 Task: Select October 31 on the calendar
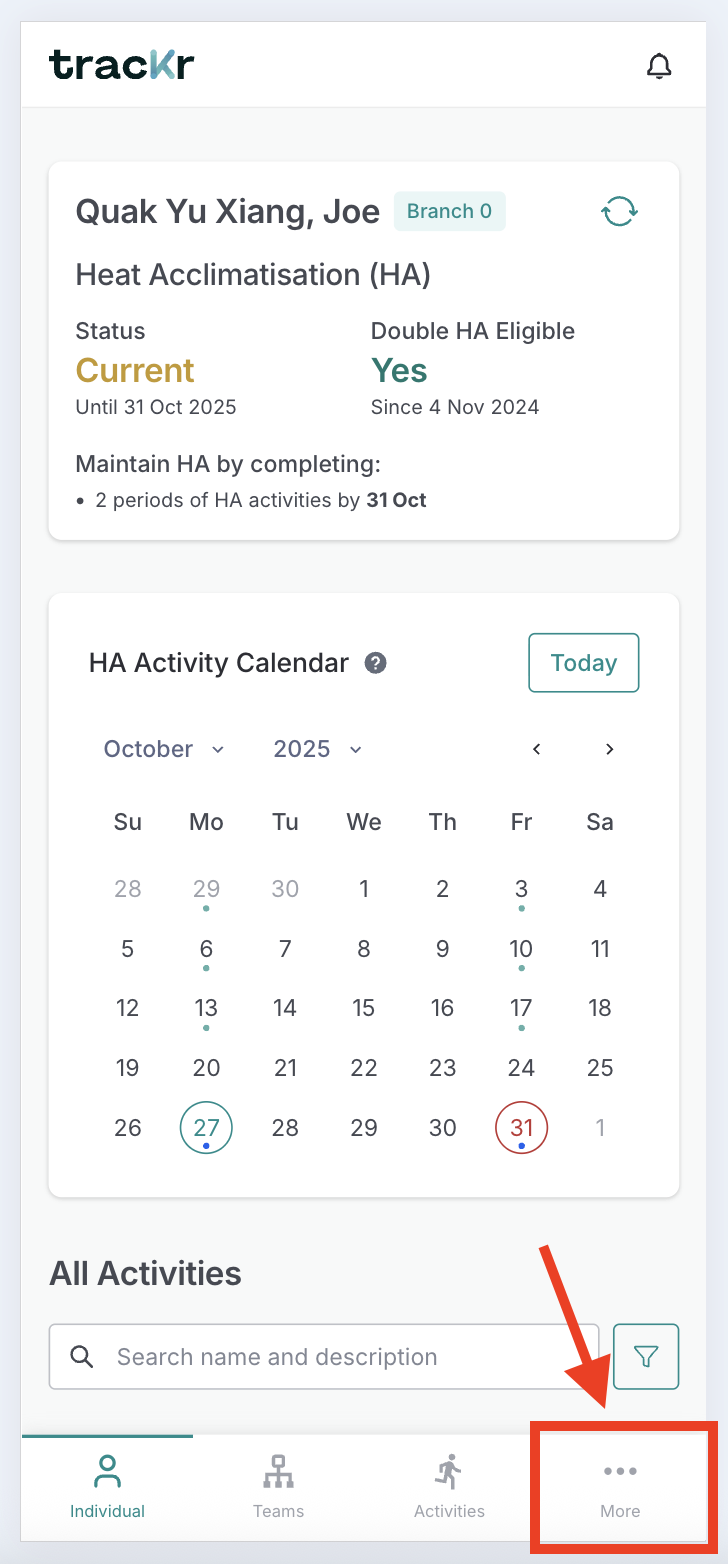click(521, 1128)
